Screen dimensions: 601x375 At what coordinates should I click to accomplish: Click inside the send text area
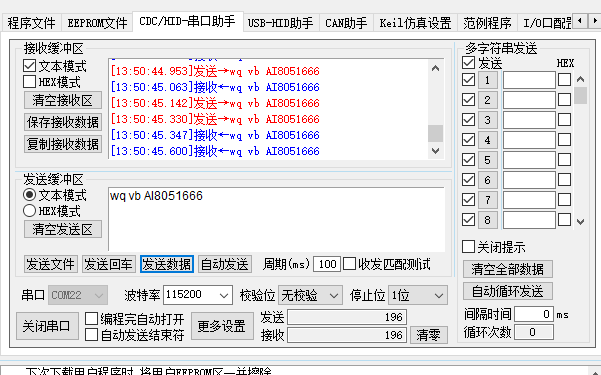(276, 219)
